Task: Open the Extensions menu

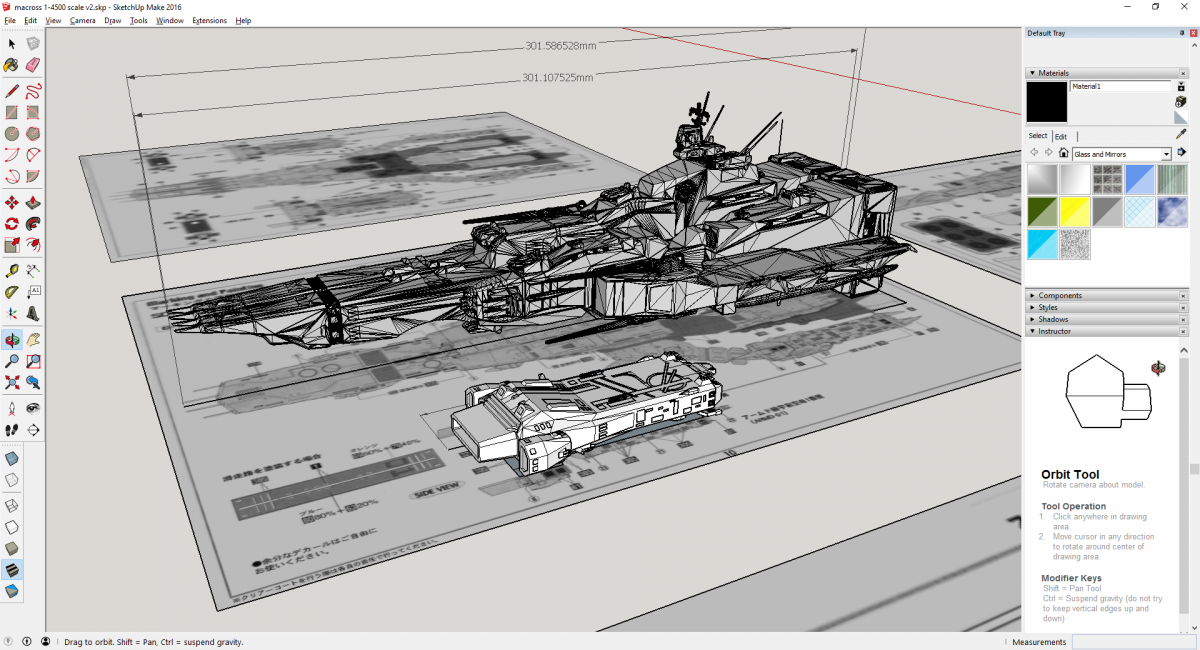Action: click(209, 20)
